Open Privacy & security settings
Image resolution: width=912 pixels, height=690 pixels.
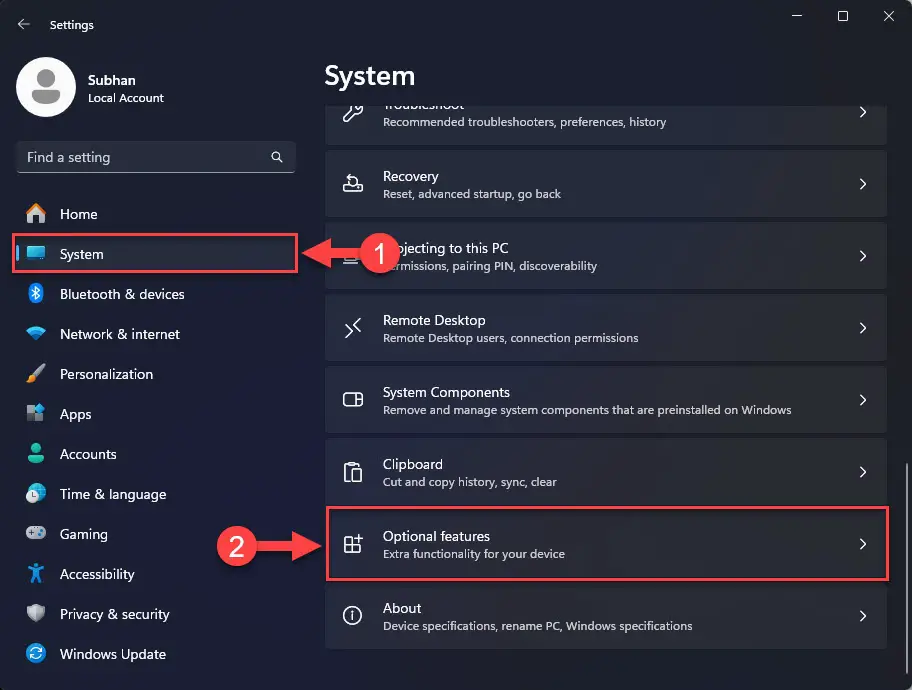point(155,614)
